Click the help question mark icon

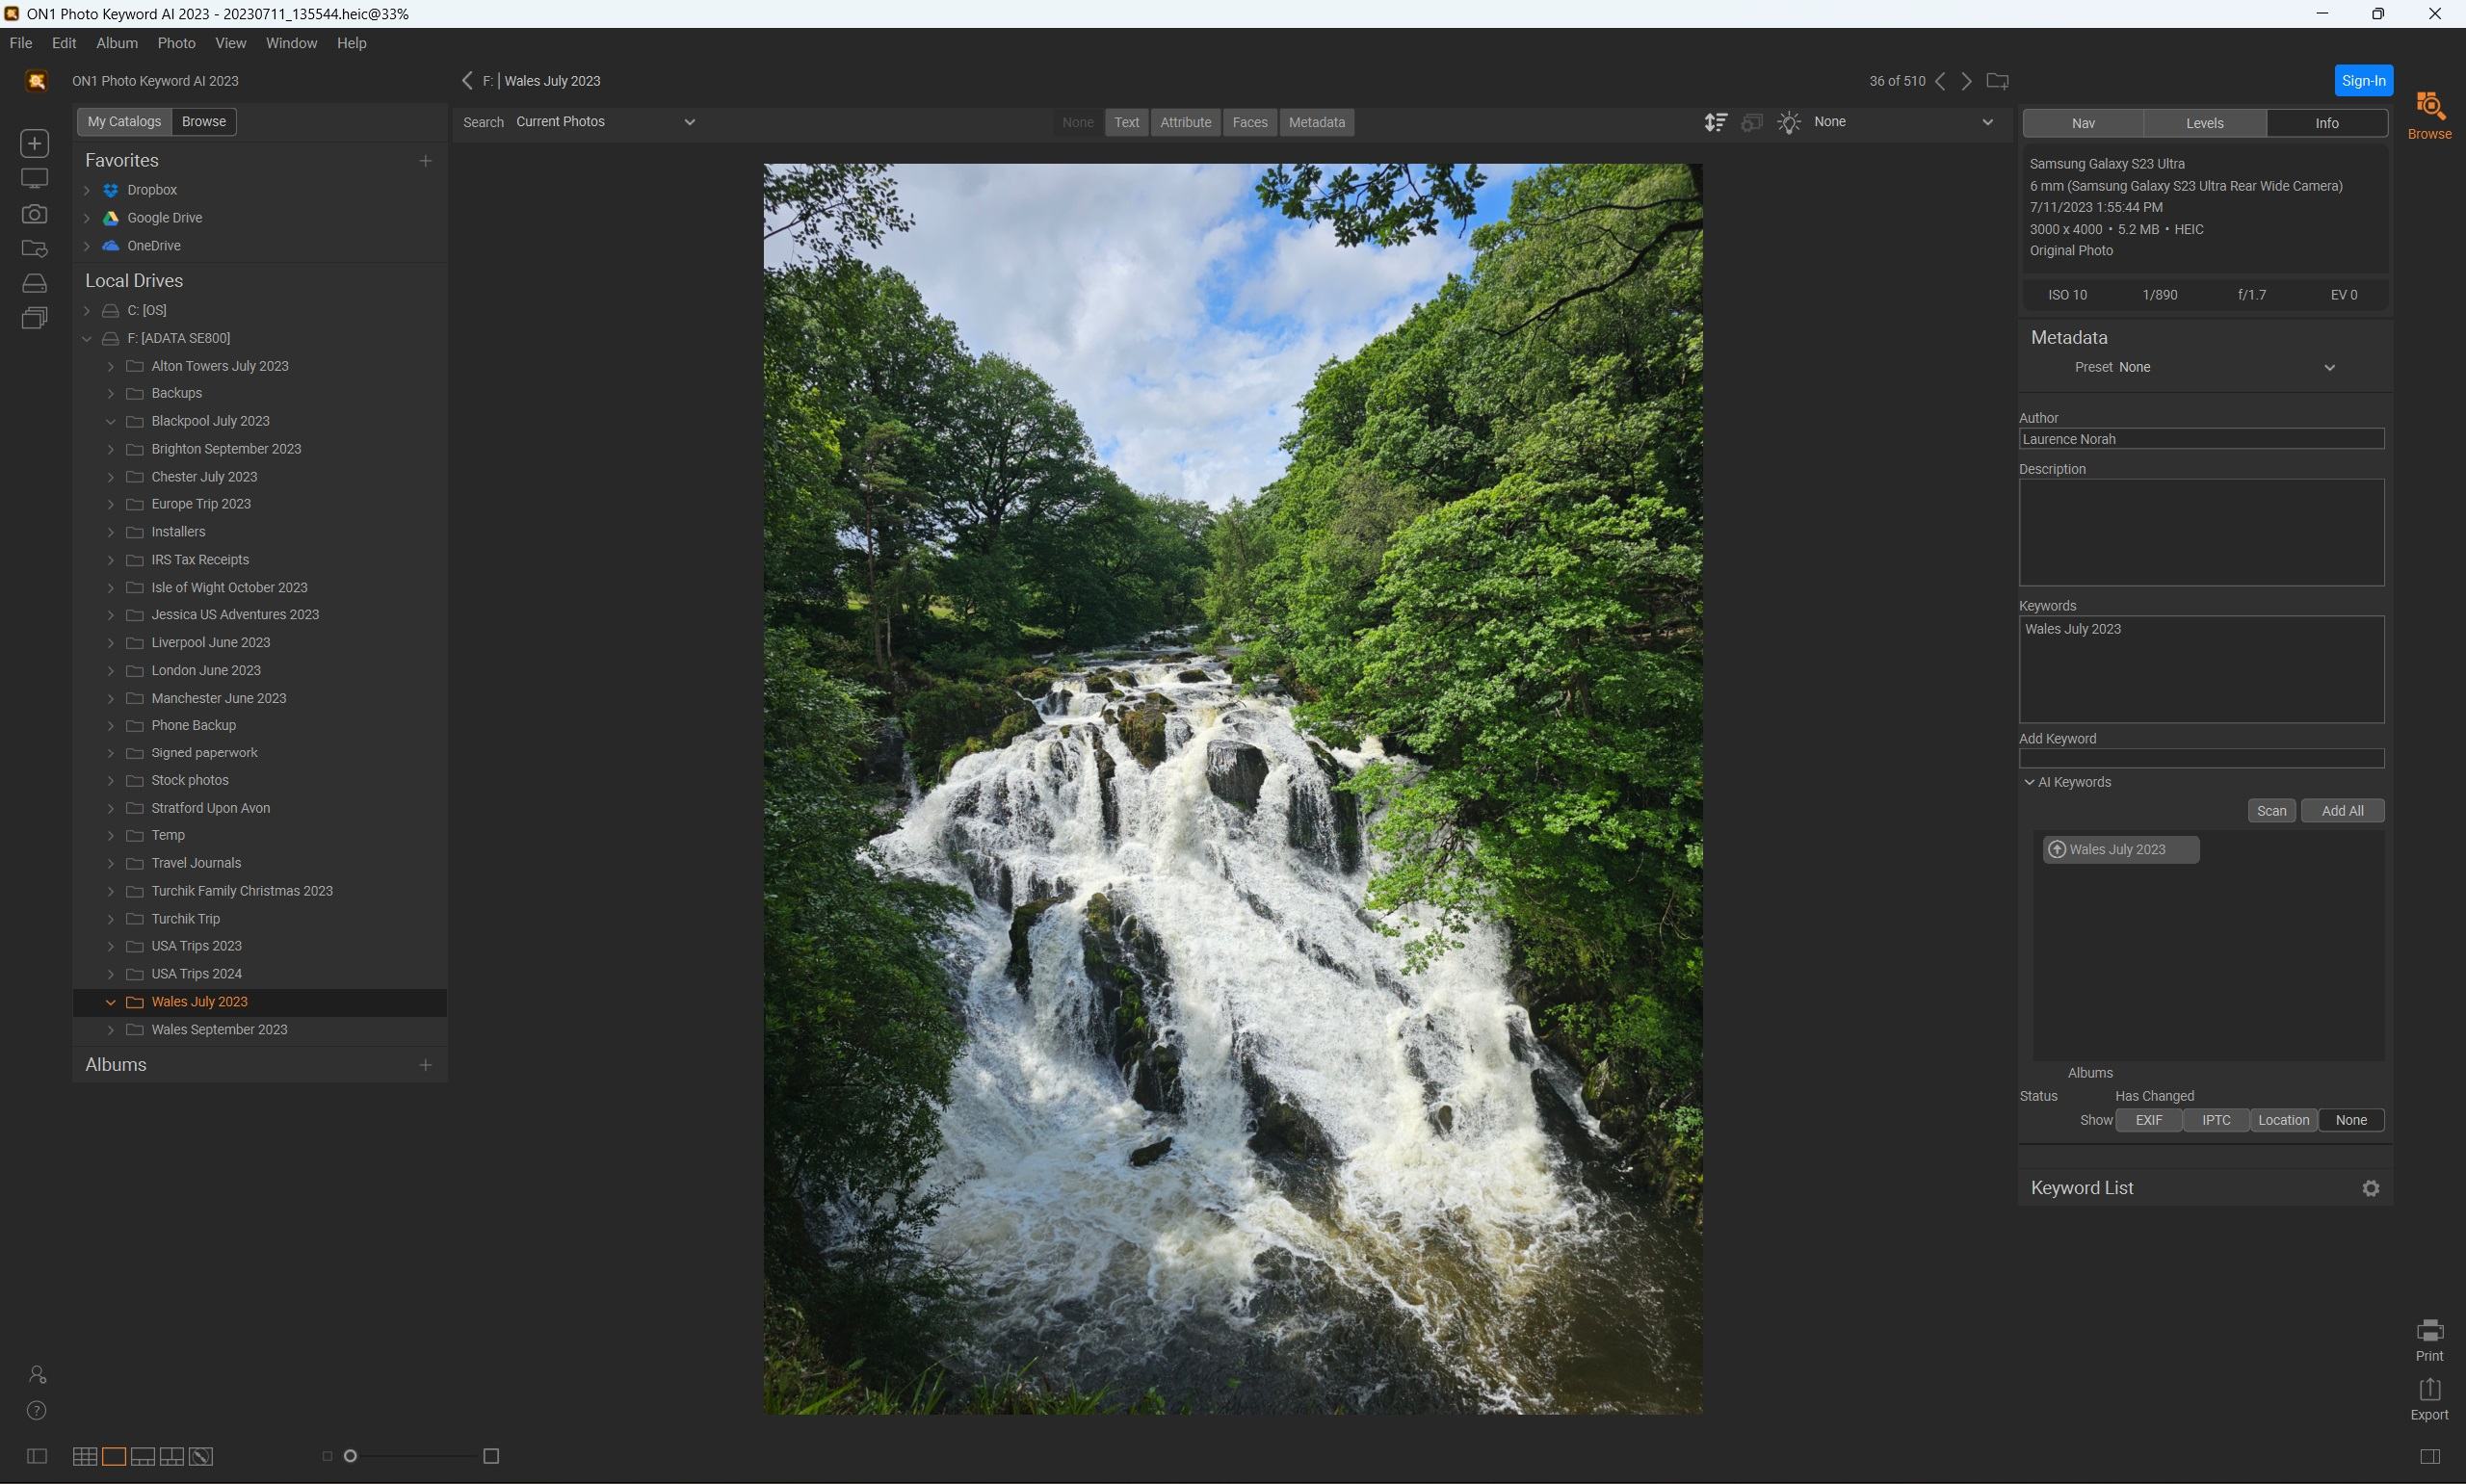tap(36, 1411)
